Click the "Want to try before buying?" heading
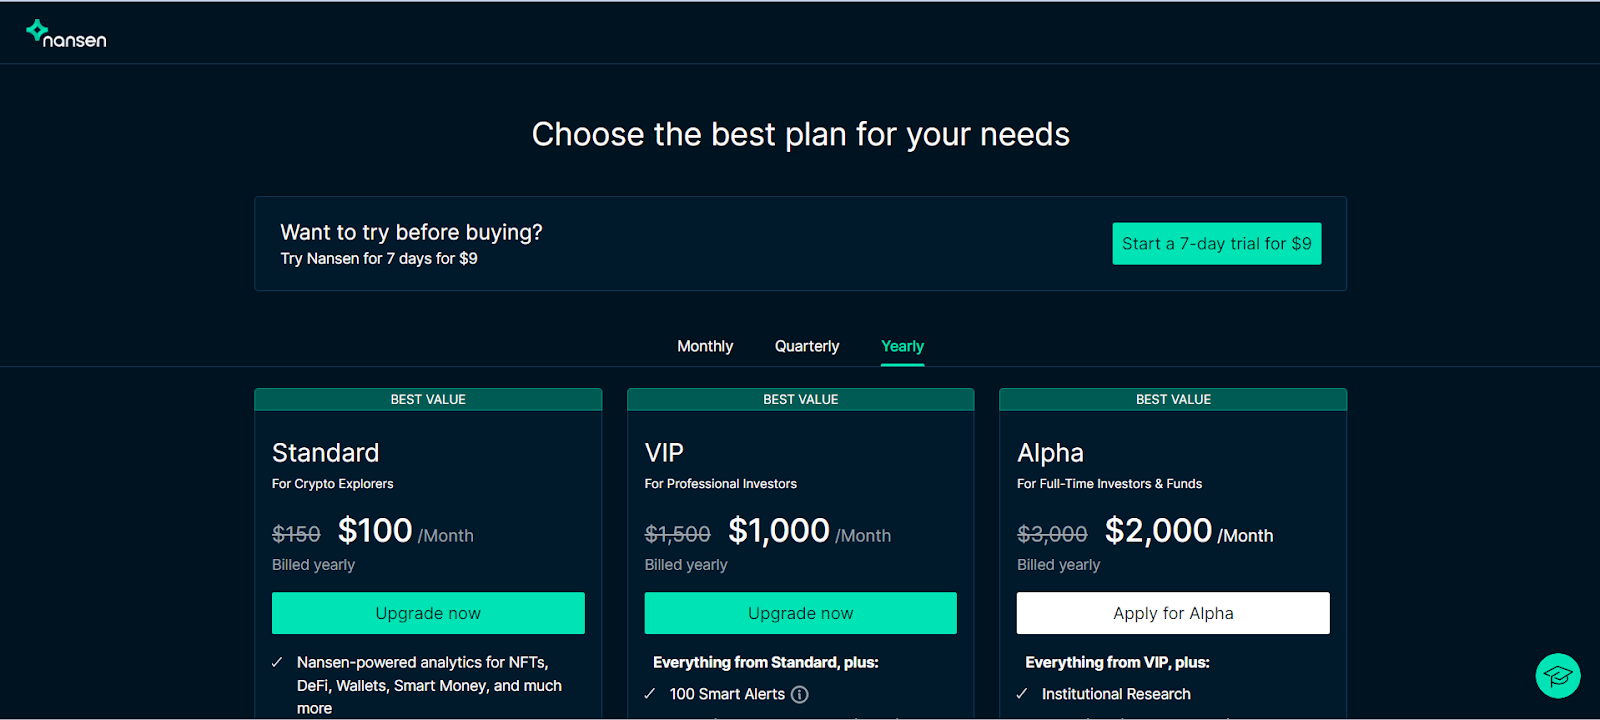 coord(411,232)
